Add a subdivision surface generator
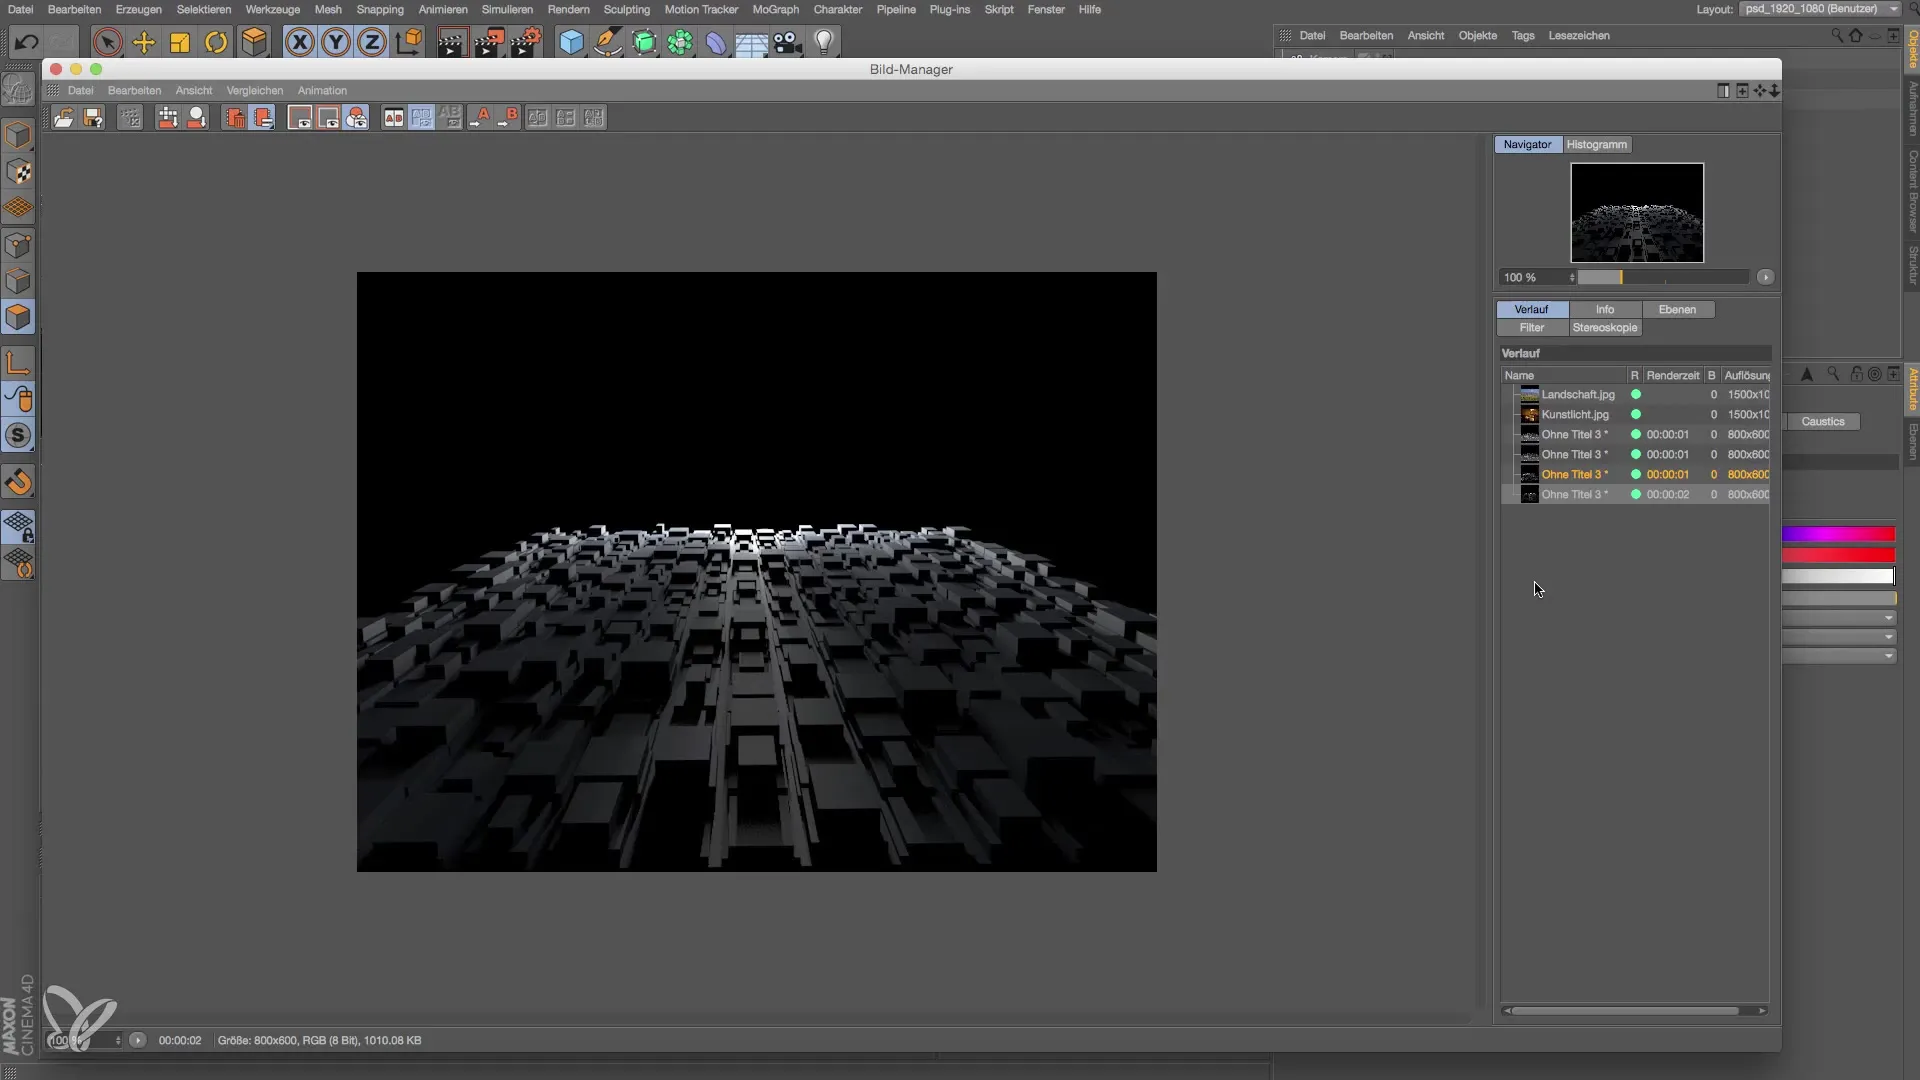The height and width of the screenshot is (1080, 1920). pos(644,42)
